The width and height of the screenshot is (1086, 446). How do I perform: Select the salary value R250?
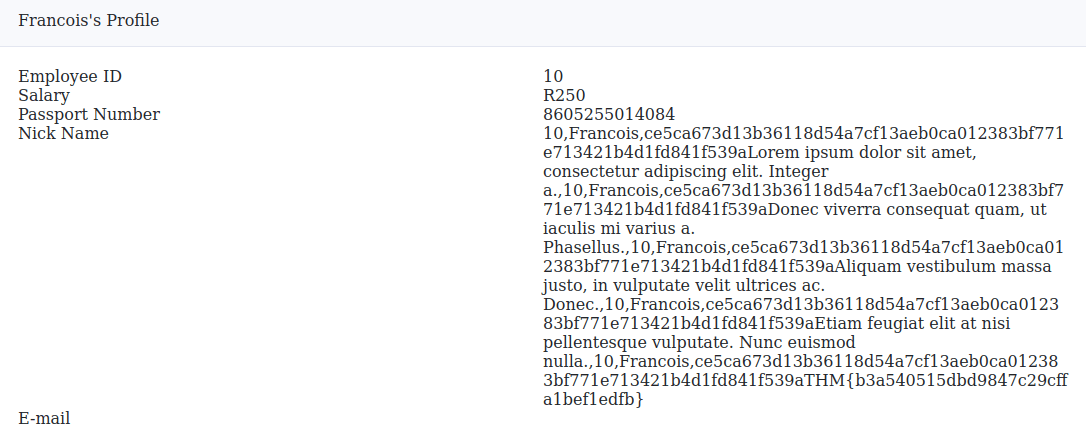point(564,95)
